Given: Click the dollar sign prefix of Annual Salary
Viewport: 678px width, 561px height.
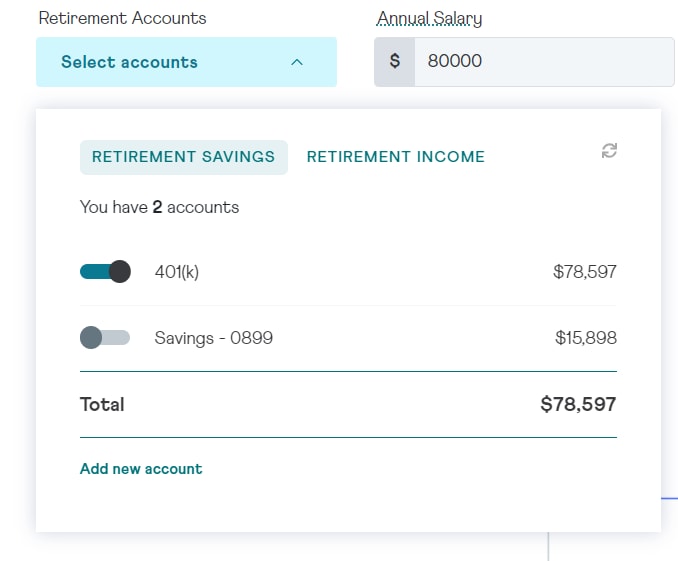Looking at the screenshot, I should [394, 61].
